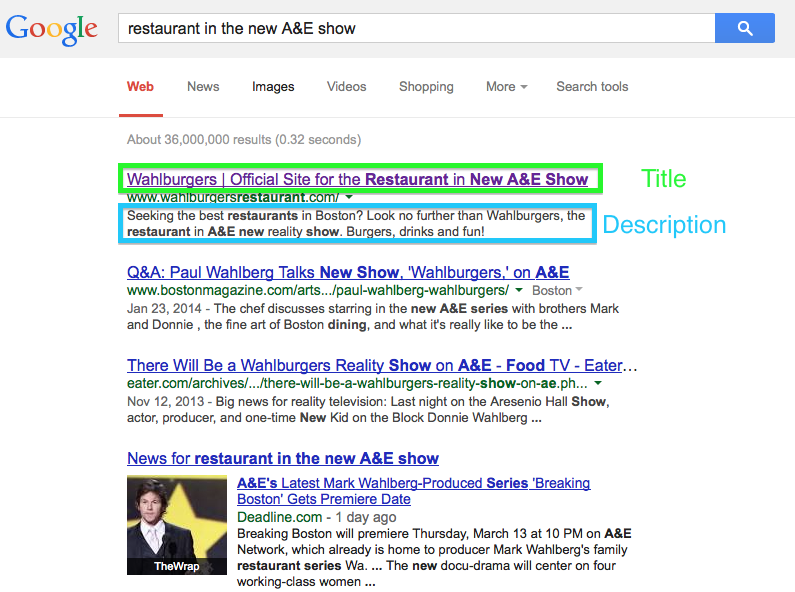
Task: Click the Jan 23, 2014 snippet text
Action: tap(373, 316)
